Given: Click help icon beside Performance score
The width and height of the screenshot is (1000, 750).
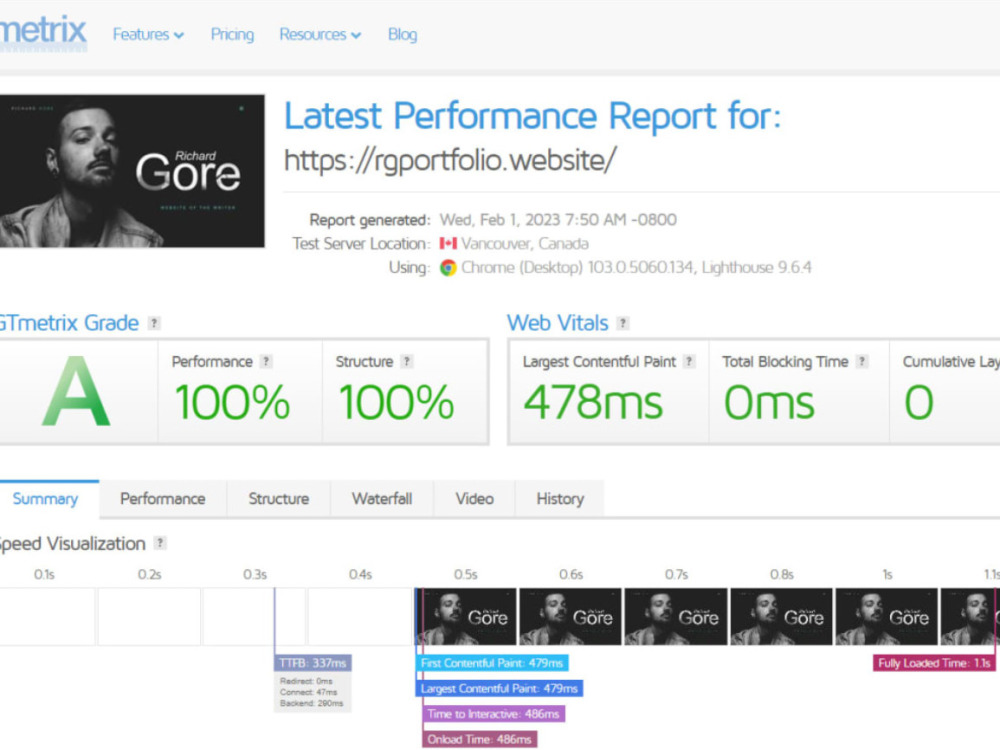Looking at the screenshot, I should click(266, 362).
